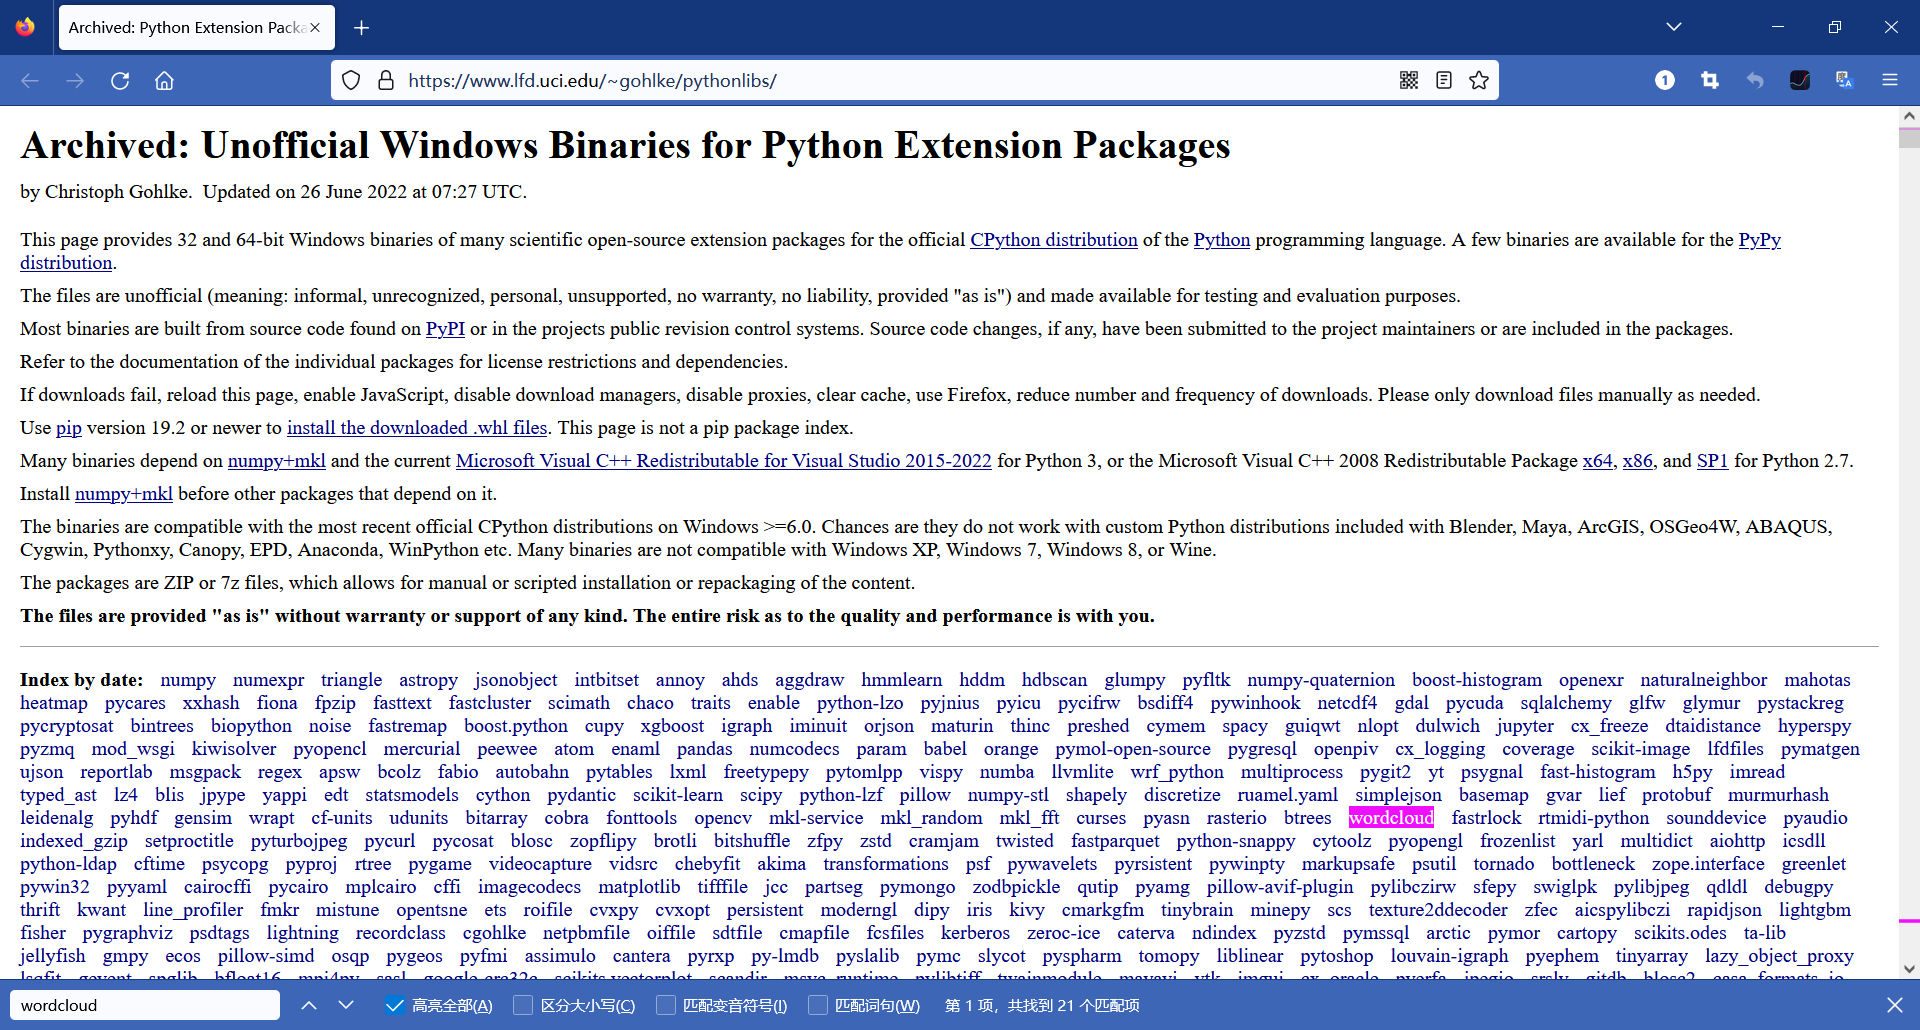Enable whole words (匹配词句) option
Viewport: 1920px width, 1030px height.
click(x=818, y=1005)
